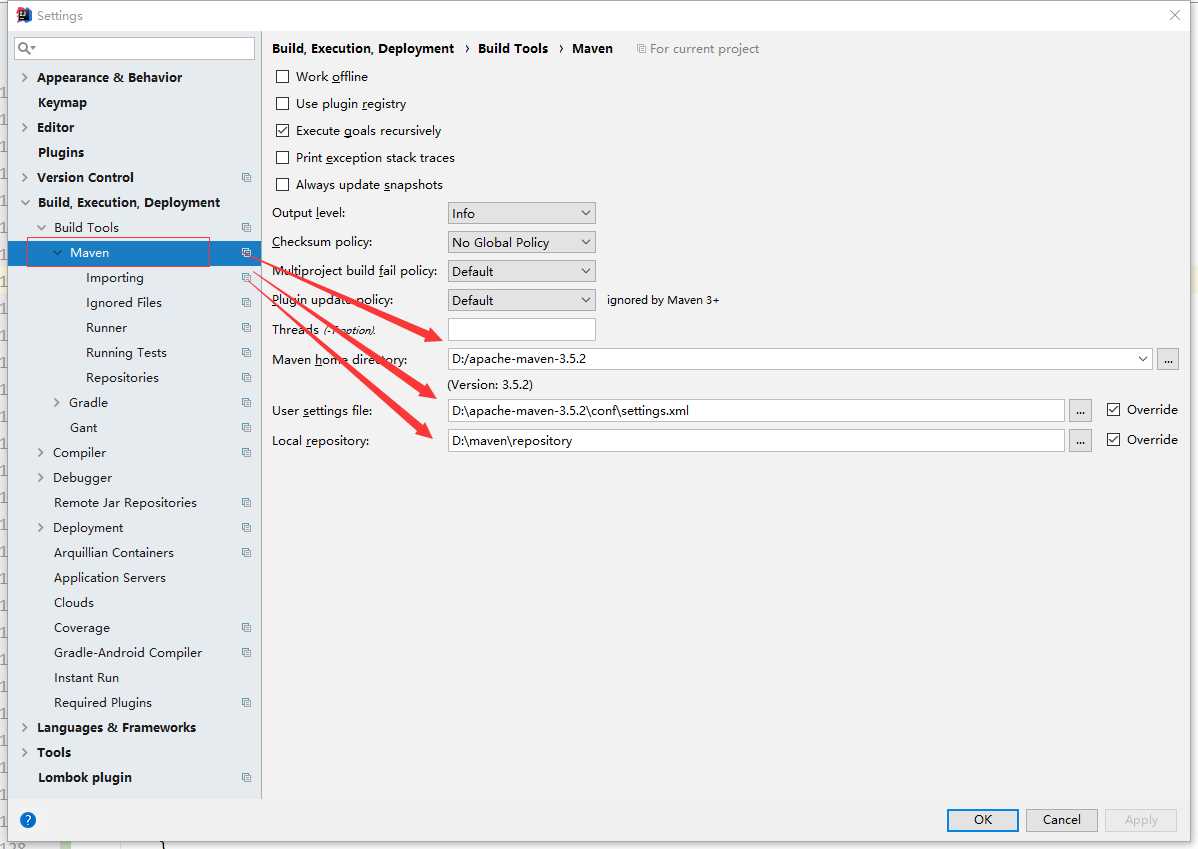This screenshot has height=849, width=1198.
Task: Click the project-level icon beside Version Control
Action: (246, 177)
